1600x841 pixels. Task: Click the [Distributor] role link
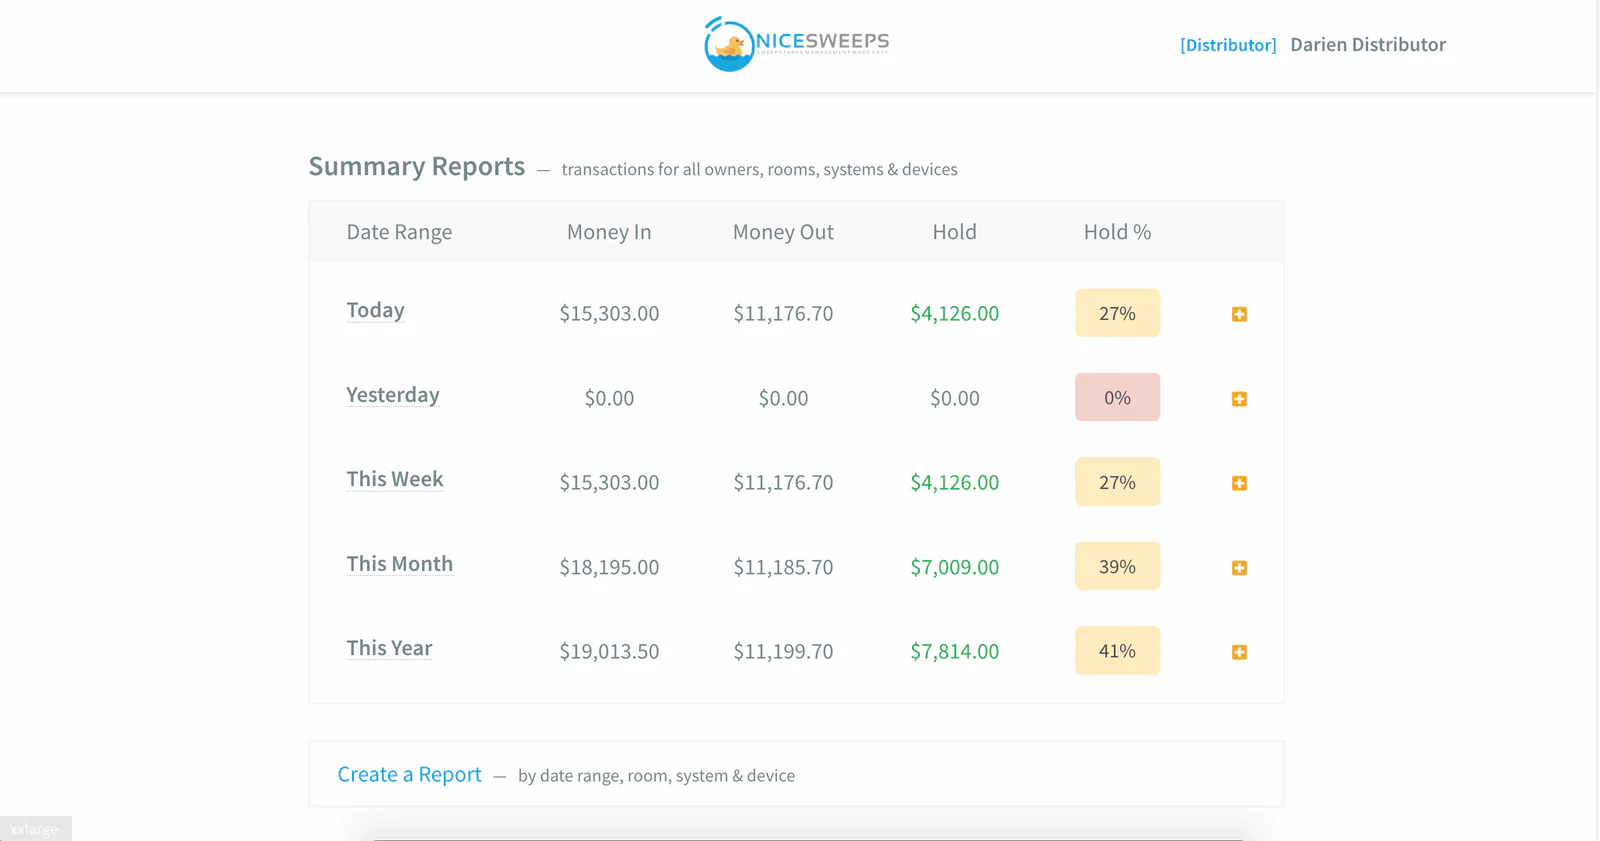1228,45
